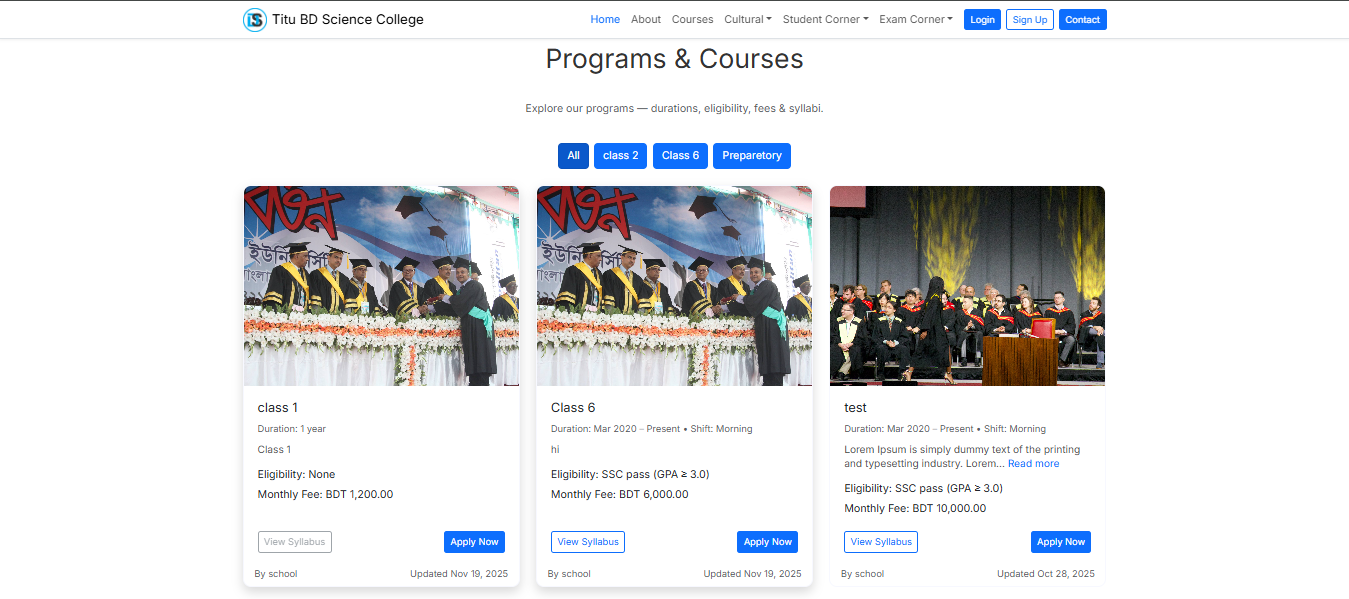The image size is (1349, 599).
Task: Open the class 1 card image
Action: 381,286
